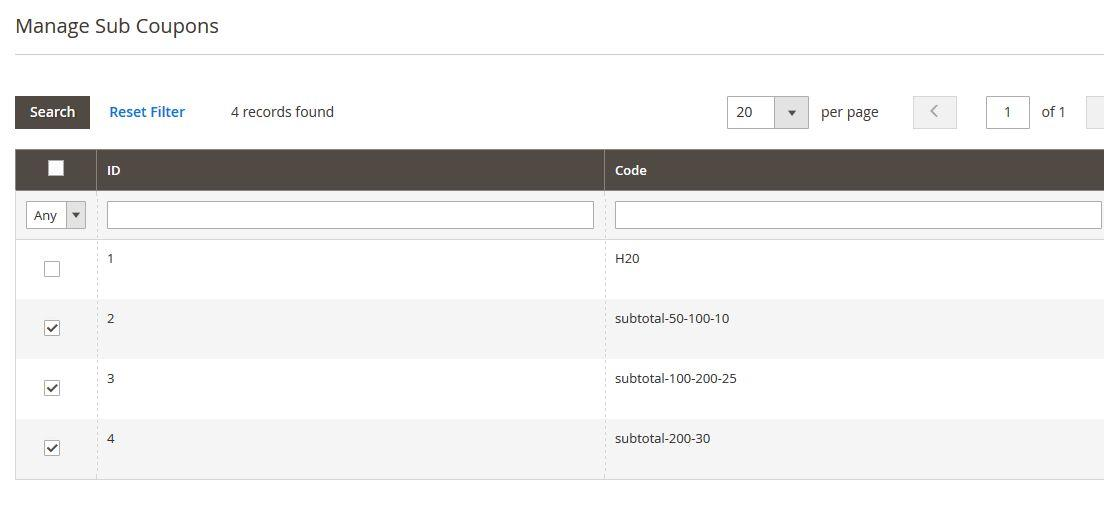Open the Any selection filter dropdown
This screenshot has width=1104, height=511.
pos(56,215)
